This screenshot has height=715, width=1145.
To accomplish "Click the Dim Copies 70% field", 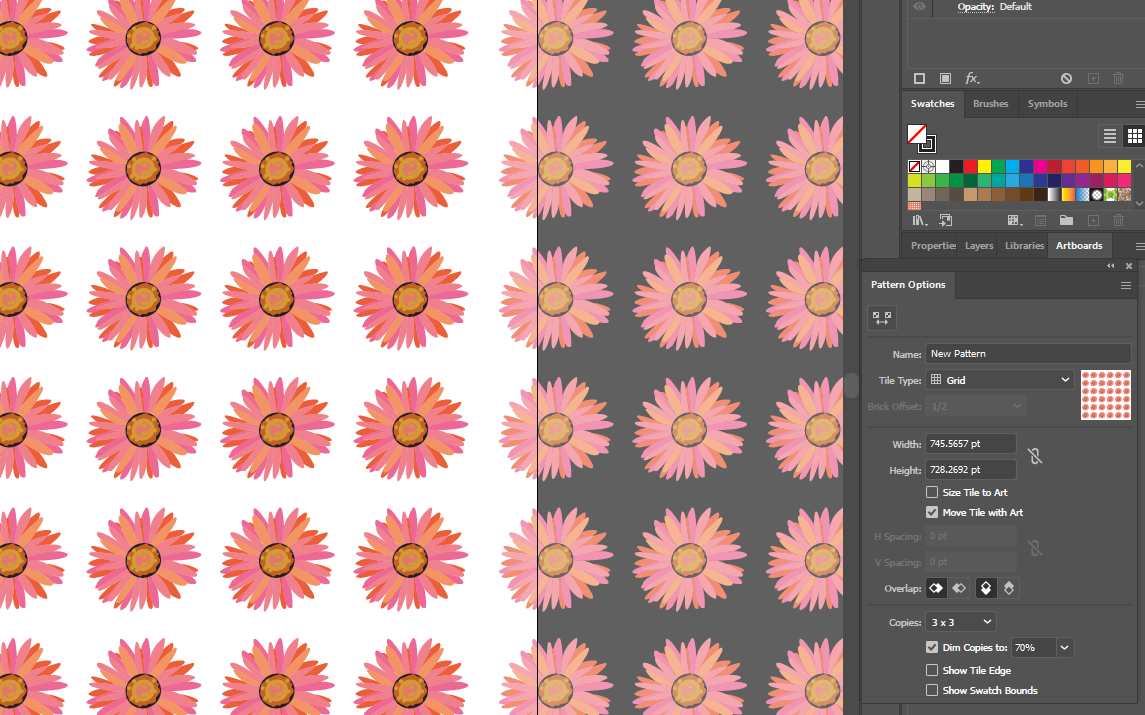I will tap(1033, 647).
